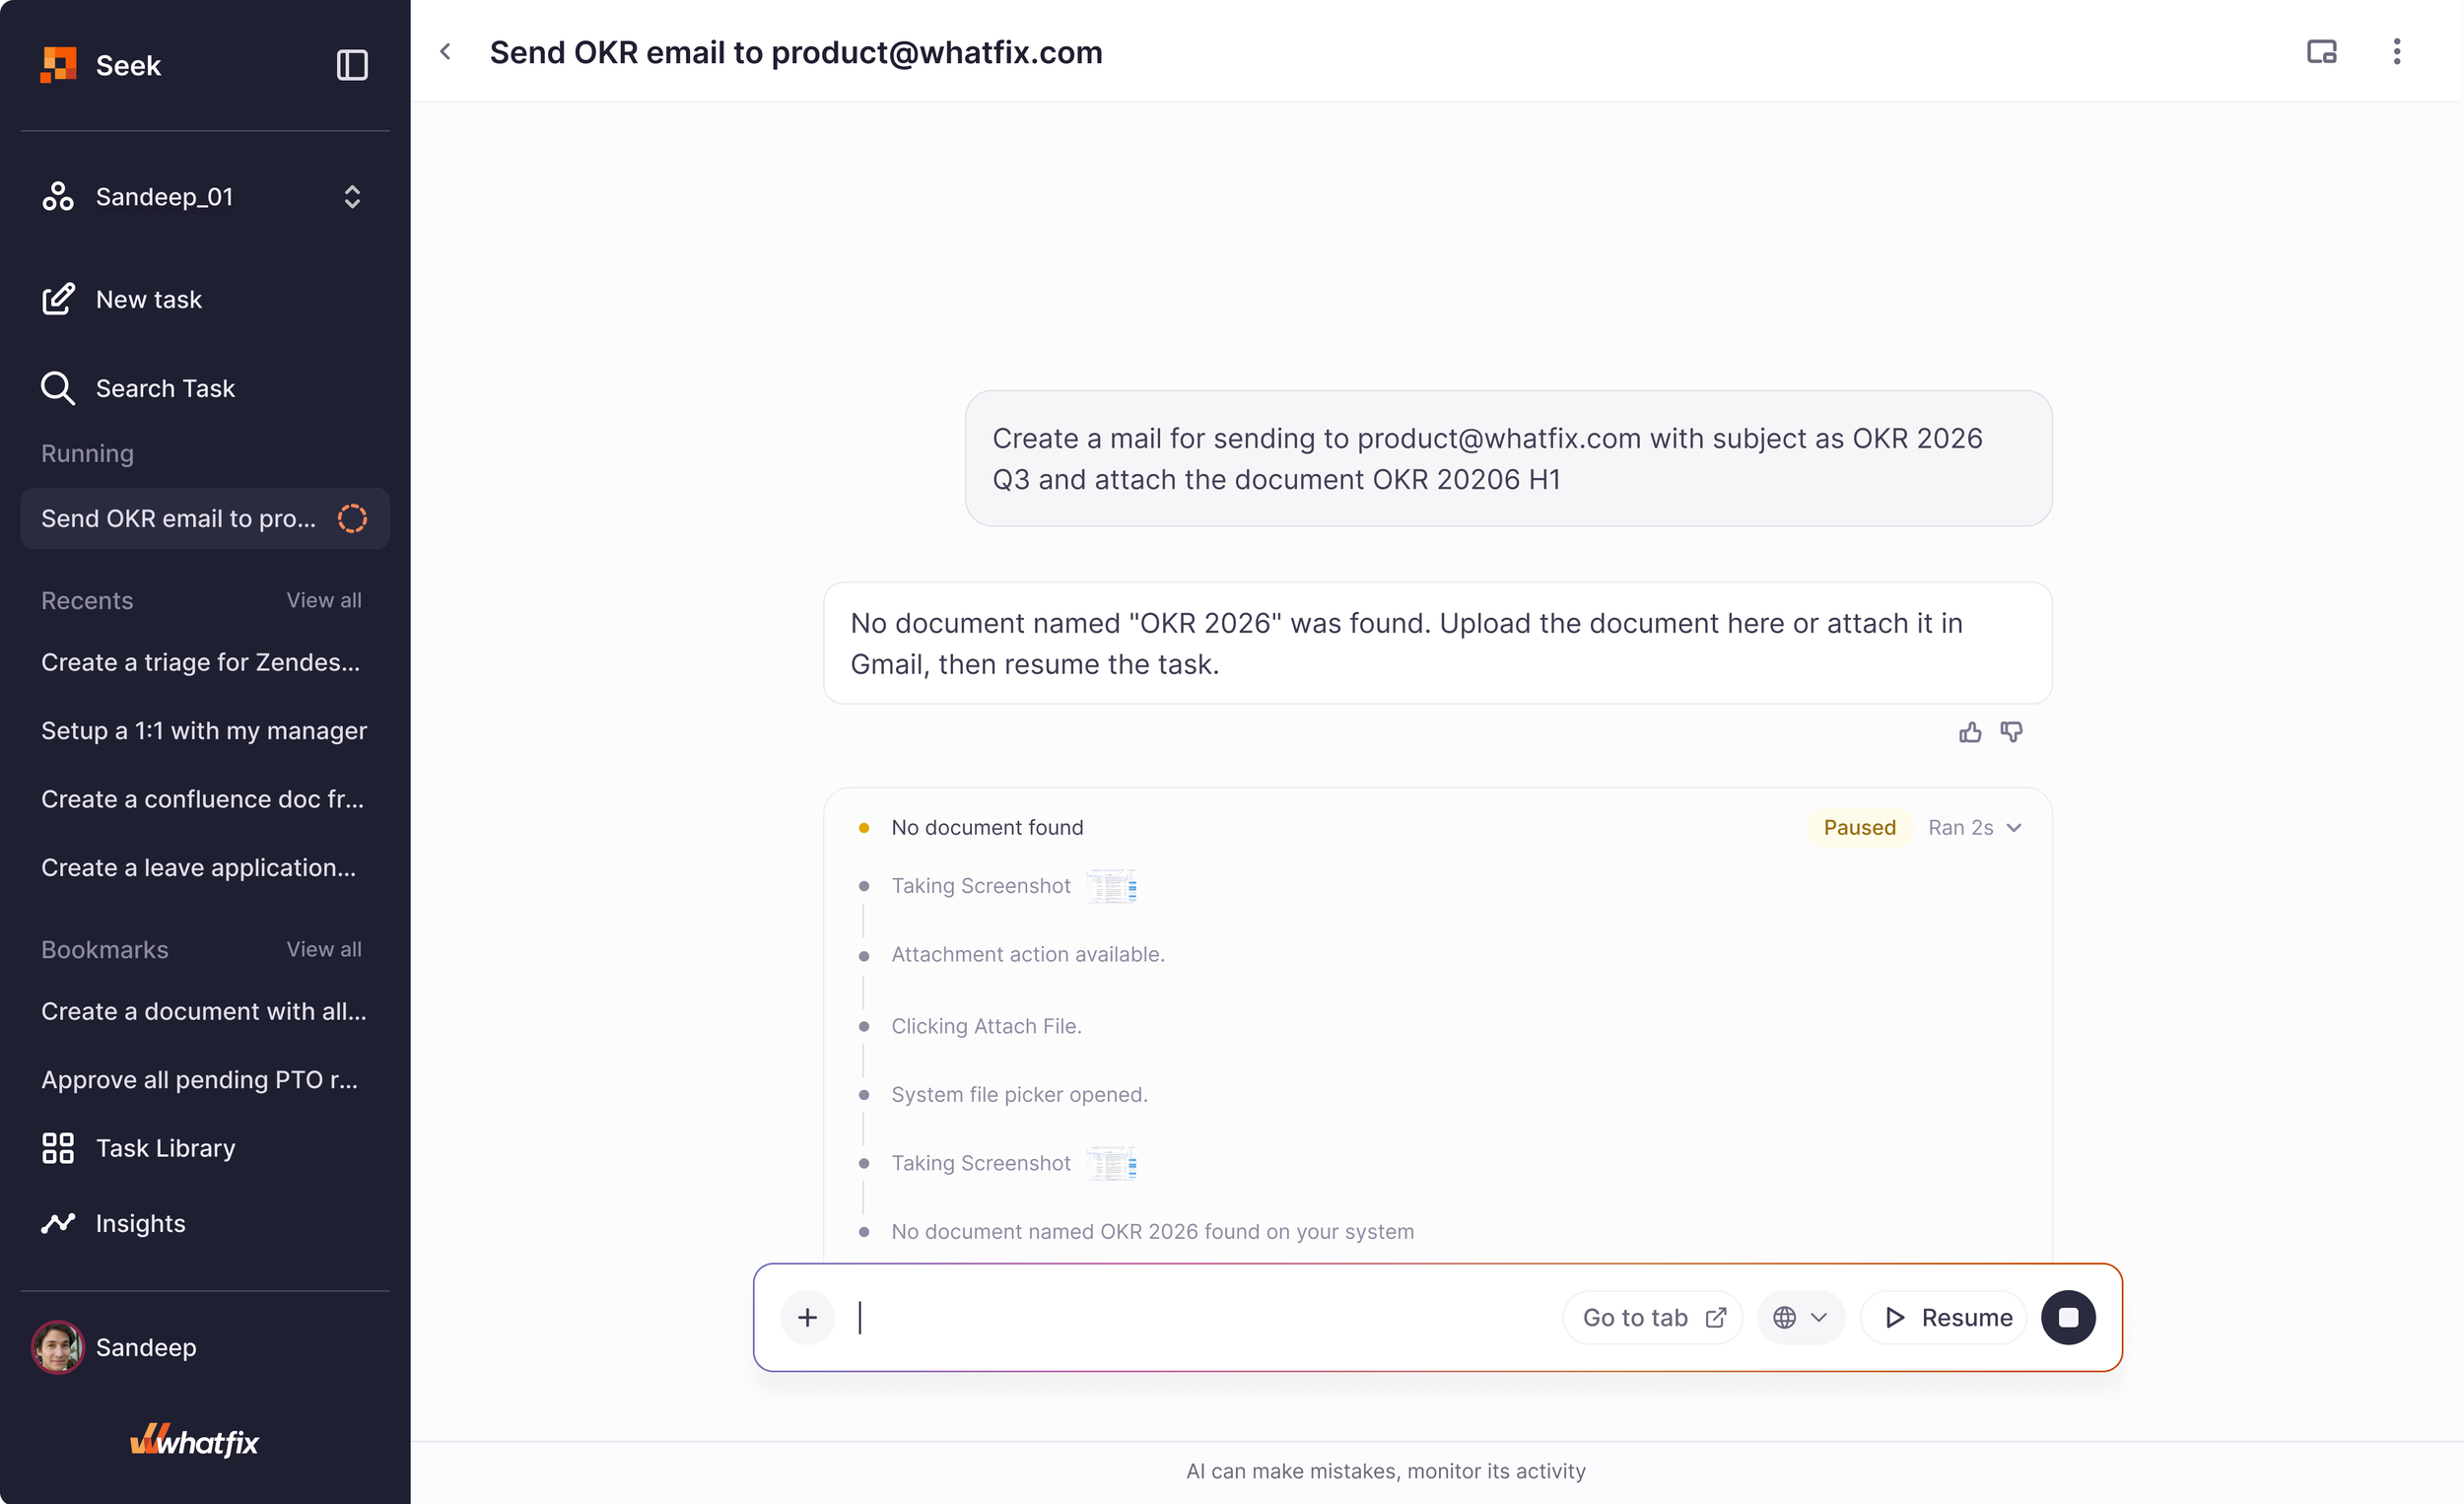This screenshot has height=1504, width=2464.
Task: Collapse the sidebar panel icon
Action: (x=352, y=65)
